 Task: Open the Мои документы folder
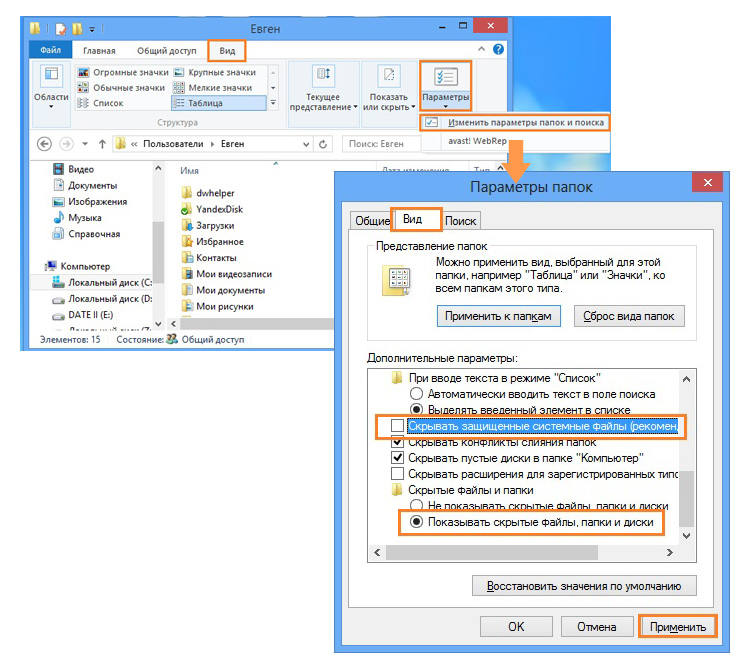223,290
